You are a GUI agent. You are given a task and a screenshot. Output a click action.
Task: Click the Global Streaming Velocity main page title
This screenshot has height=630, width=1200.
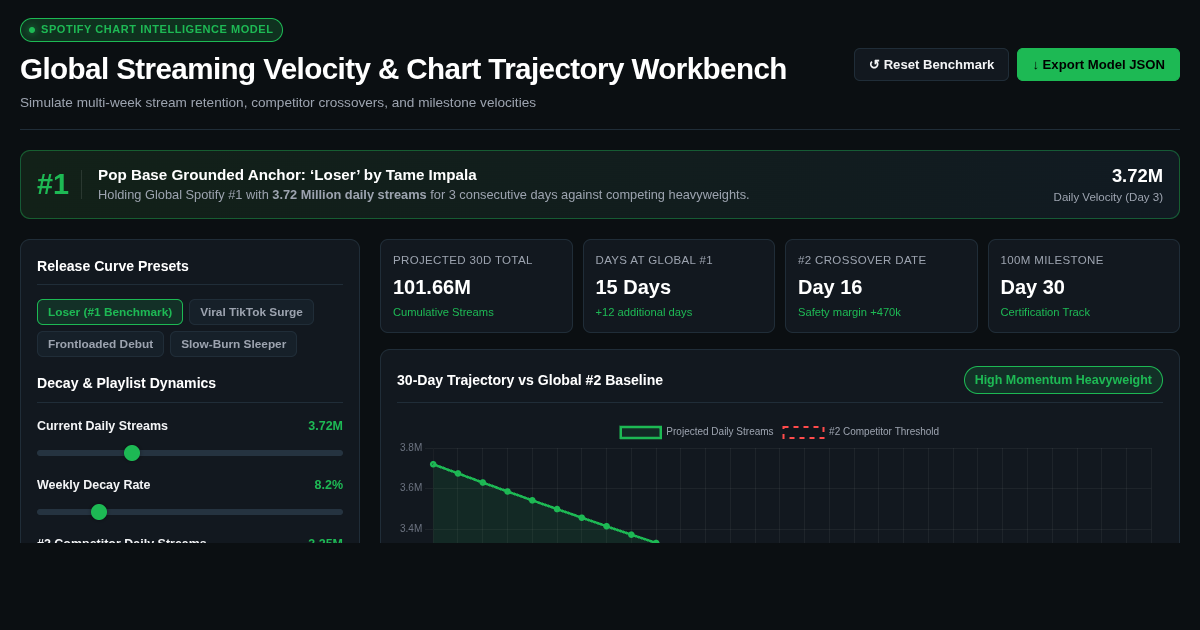403,69
